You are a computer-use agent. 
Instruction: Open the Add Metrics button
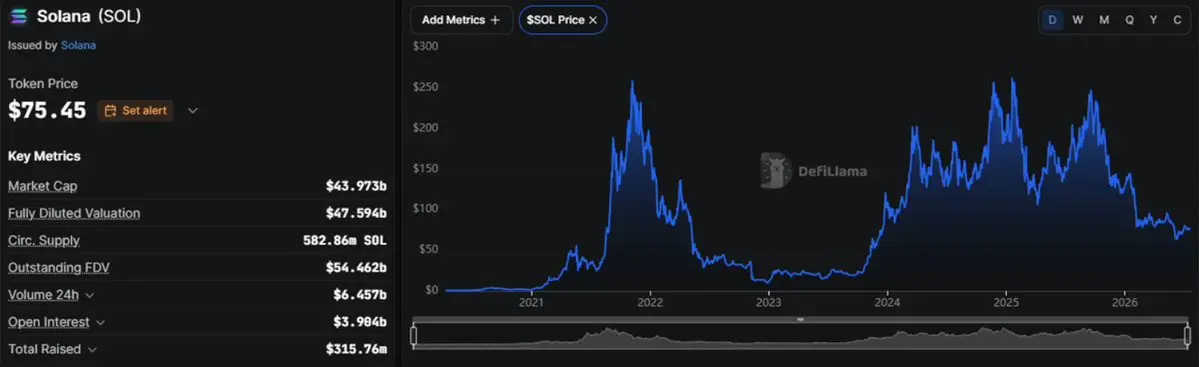pyautogui.click(x=461, y=20)
